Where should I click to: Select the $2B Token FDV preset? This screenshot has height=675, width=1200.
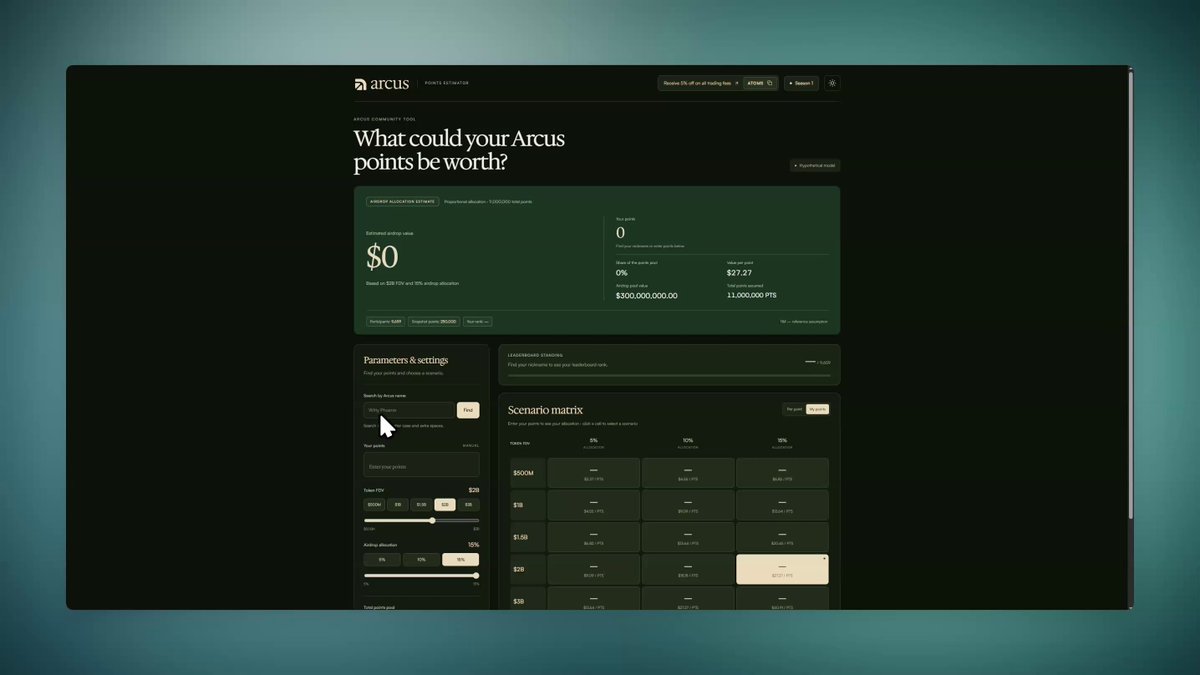pos(445,505)
